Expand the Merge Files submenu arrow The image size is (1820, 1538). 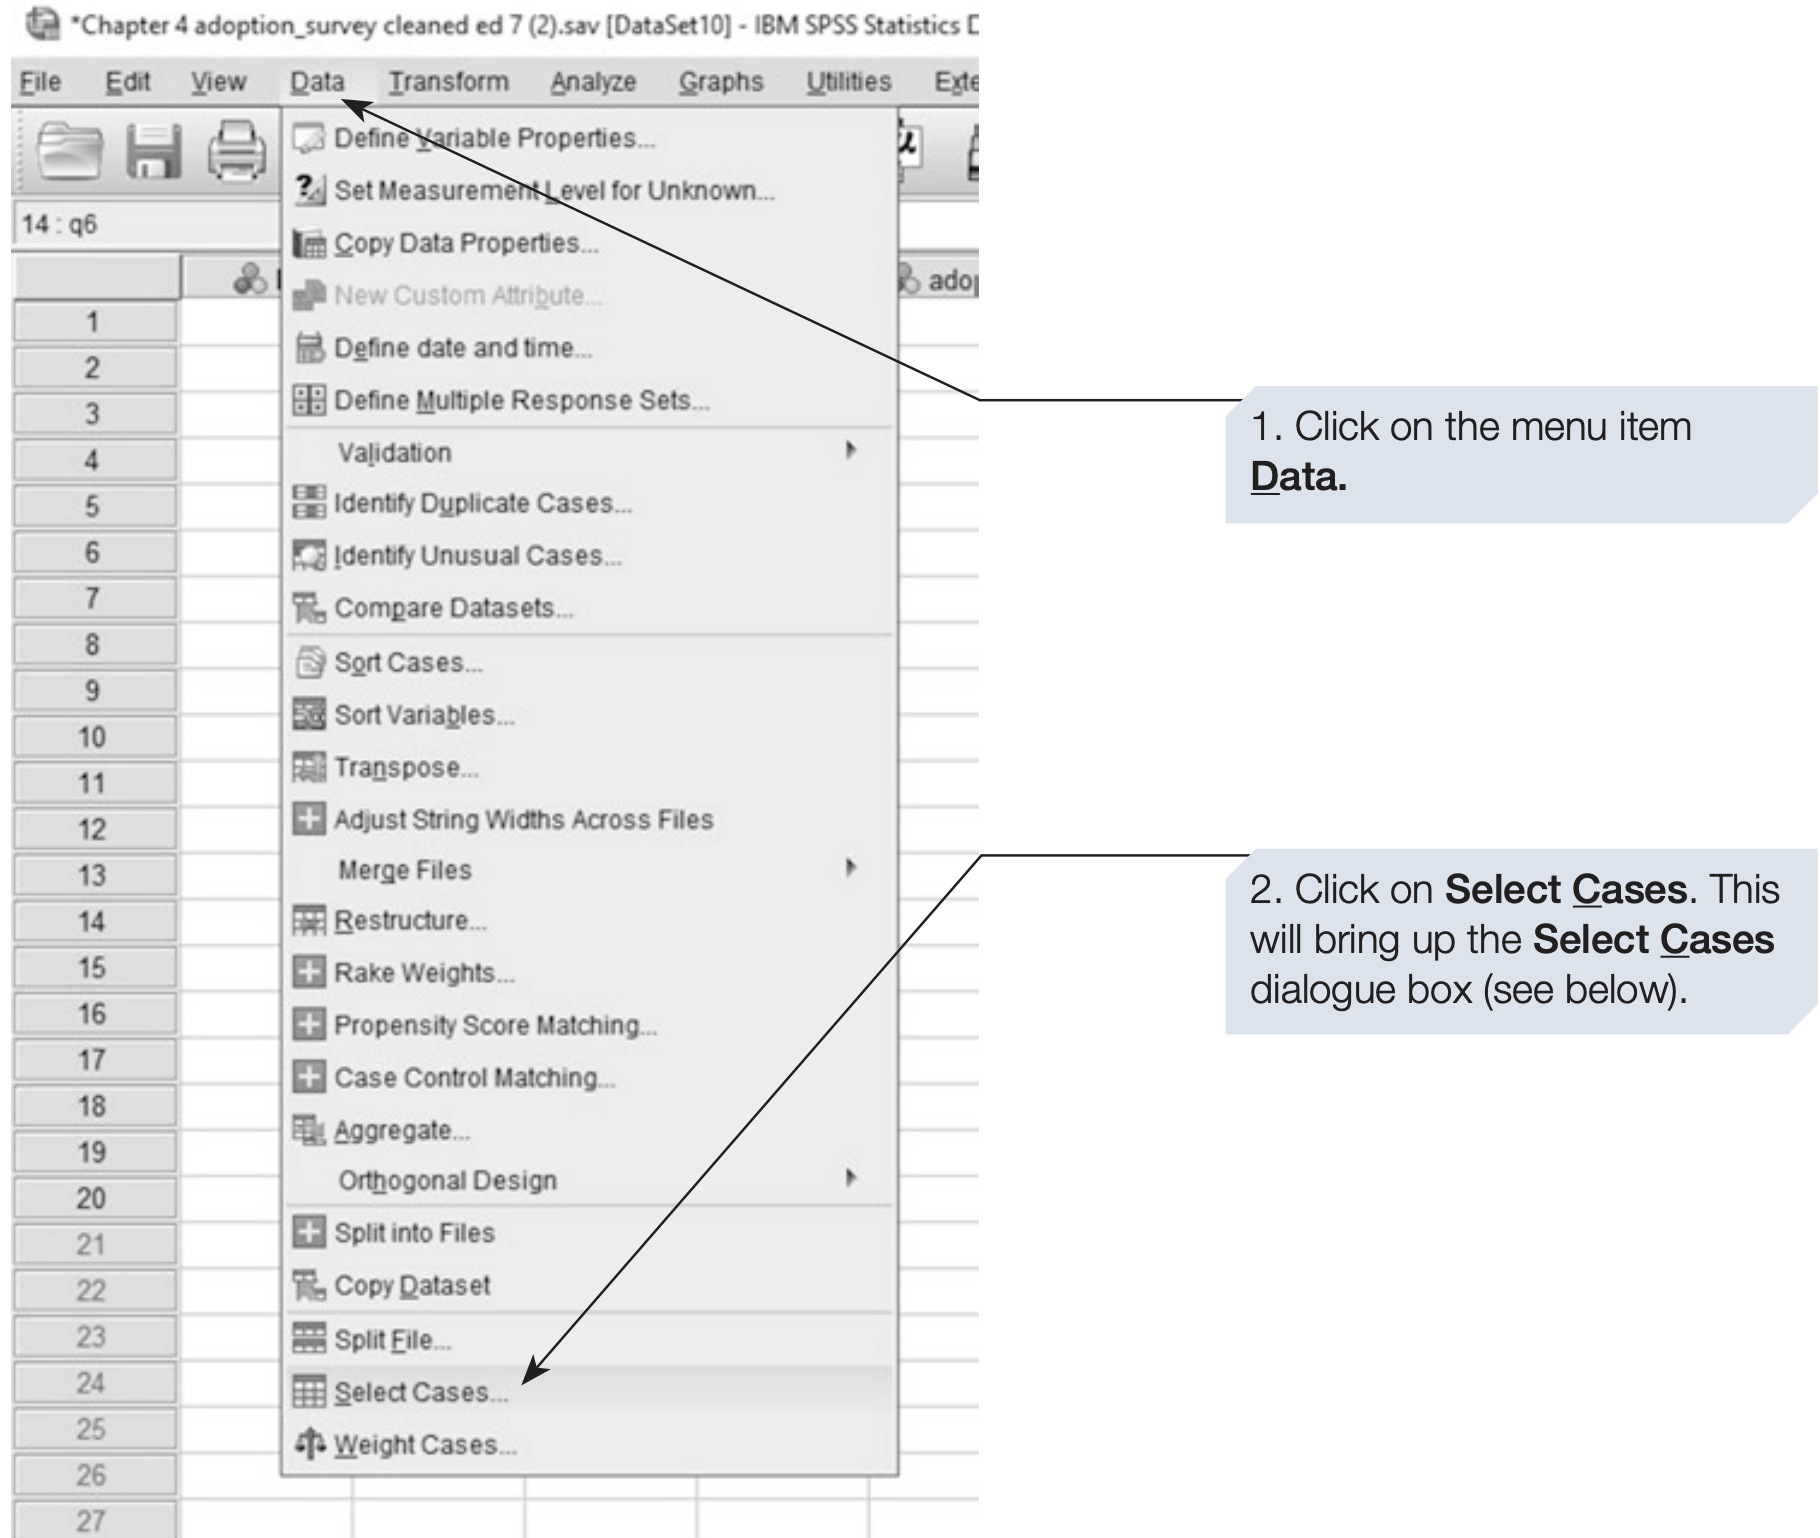tap(850, 868)
